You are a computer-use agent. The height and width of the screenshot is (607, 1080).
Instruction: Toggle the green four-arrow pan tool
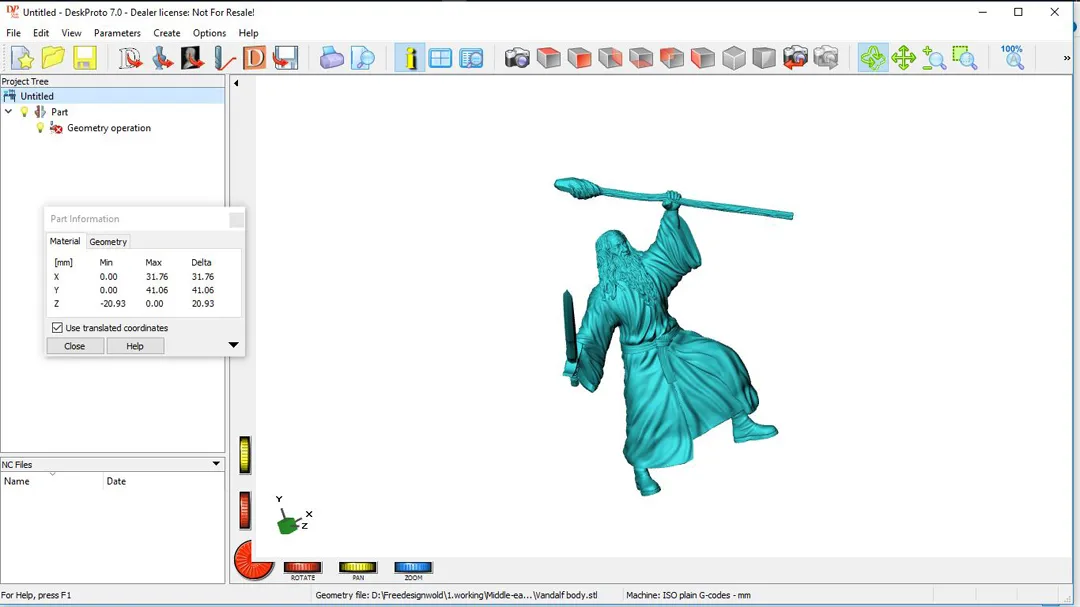[903, 58]
